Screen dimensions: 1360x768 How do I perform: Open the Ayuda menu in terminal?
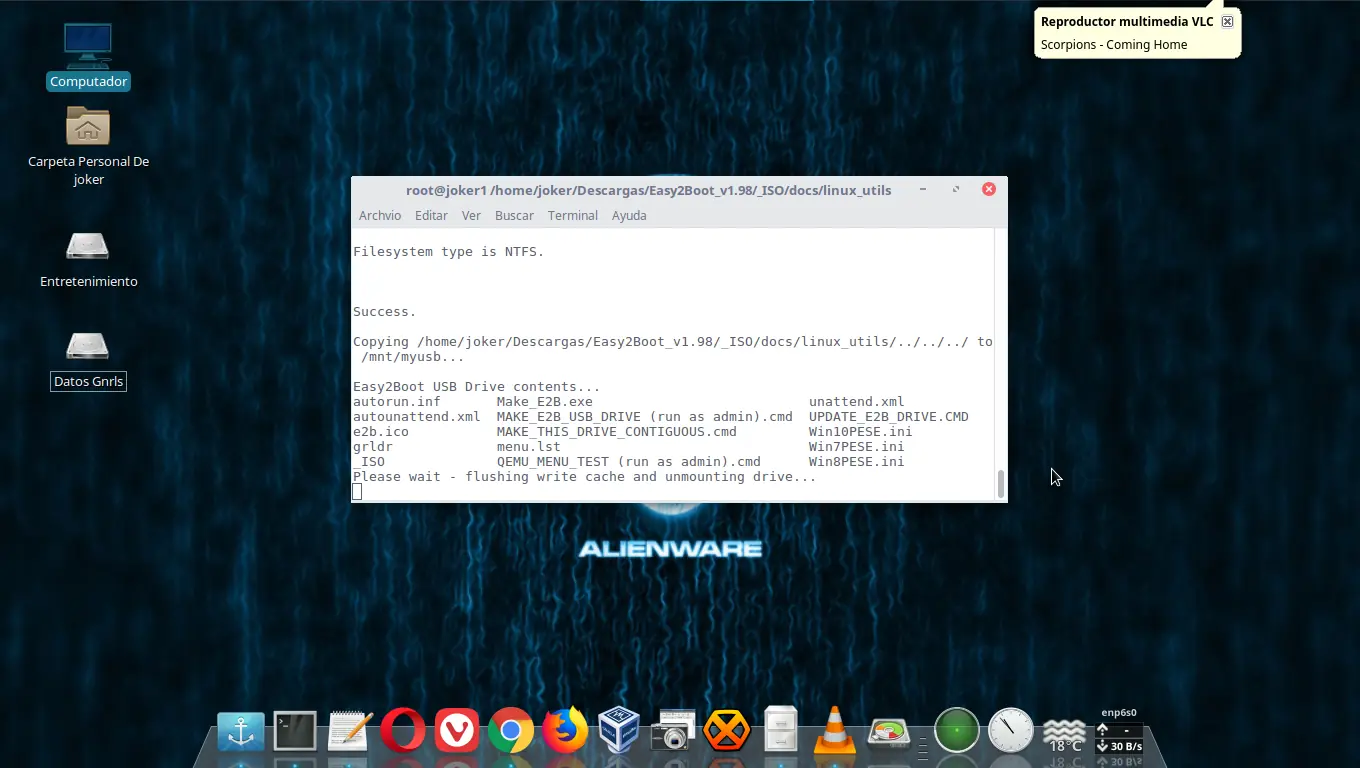(x=629, y=216)
